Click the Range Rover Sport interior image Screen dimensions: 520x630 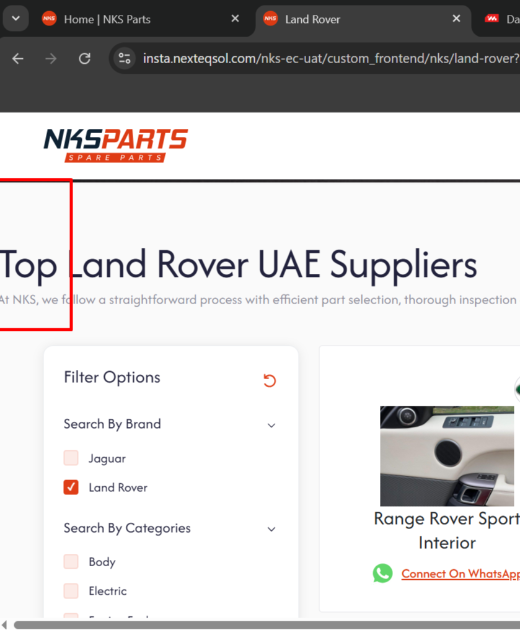click(x=447, y=456)
